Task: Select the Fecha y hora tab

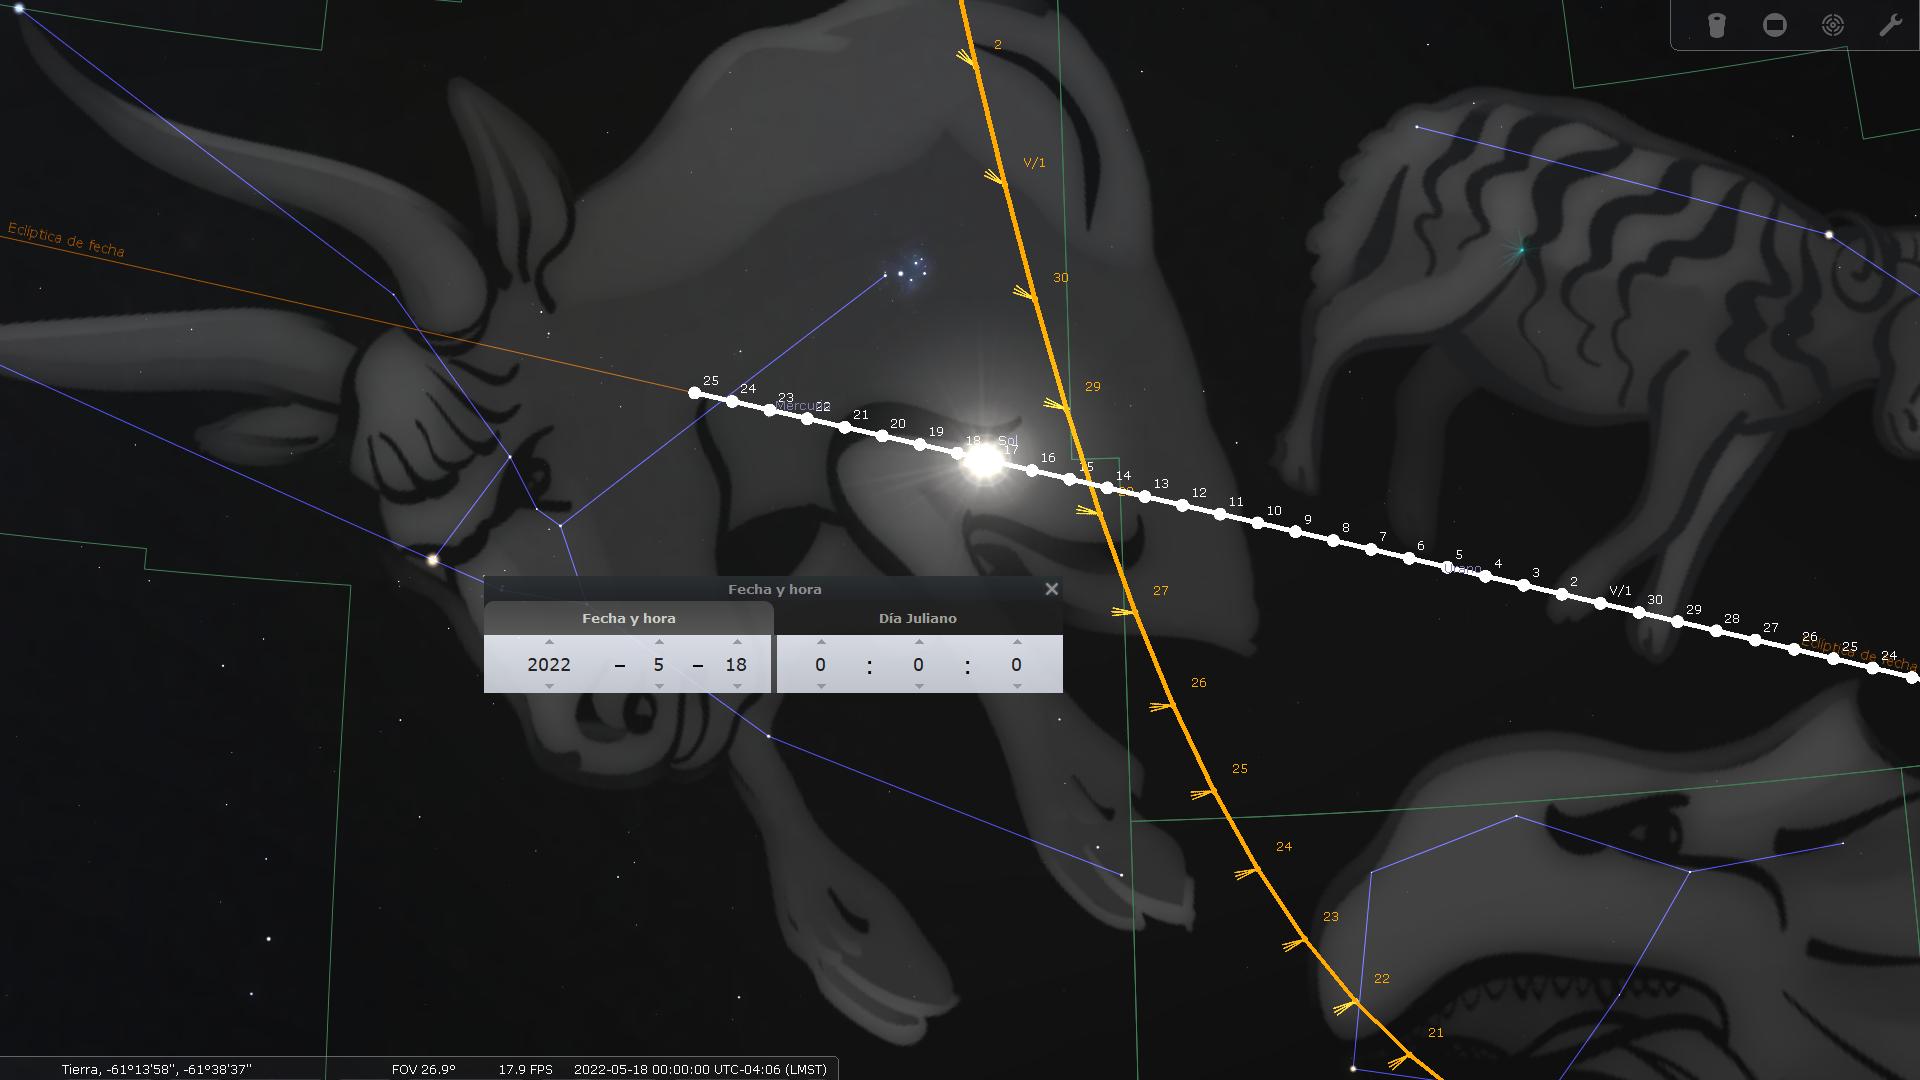Action: click(629, 618)
